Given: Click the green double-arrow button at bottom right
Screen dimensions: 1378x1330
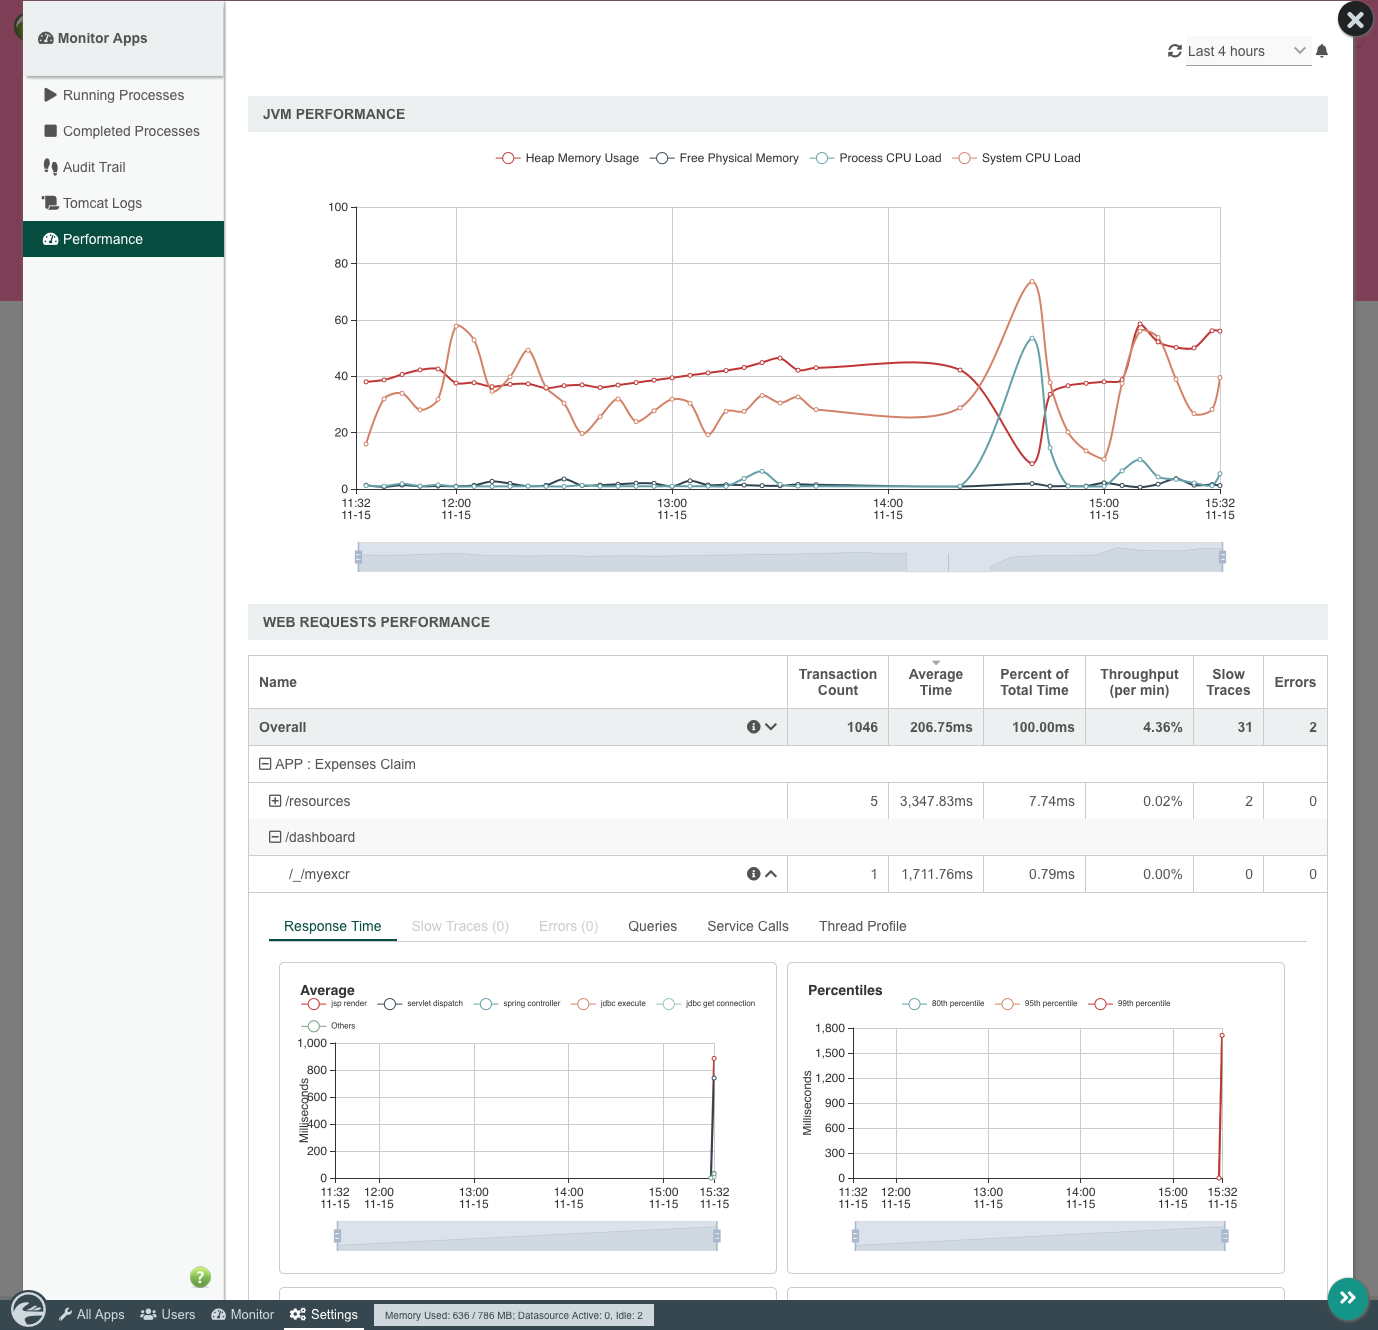Looking at the screenshot, I should pyautogui.click(x=1347, y=1298).
